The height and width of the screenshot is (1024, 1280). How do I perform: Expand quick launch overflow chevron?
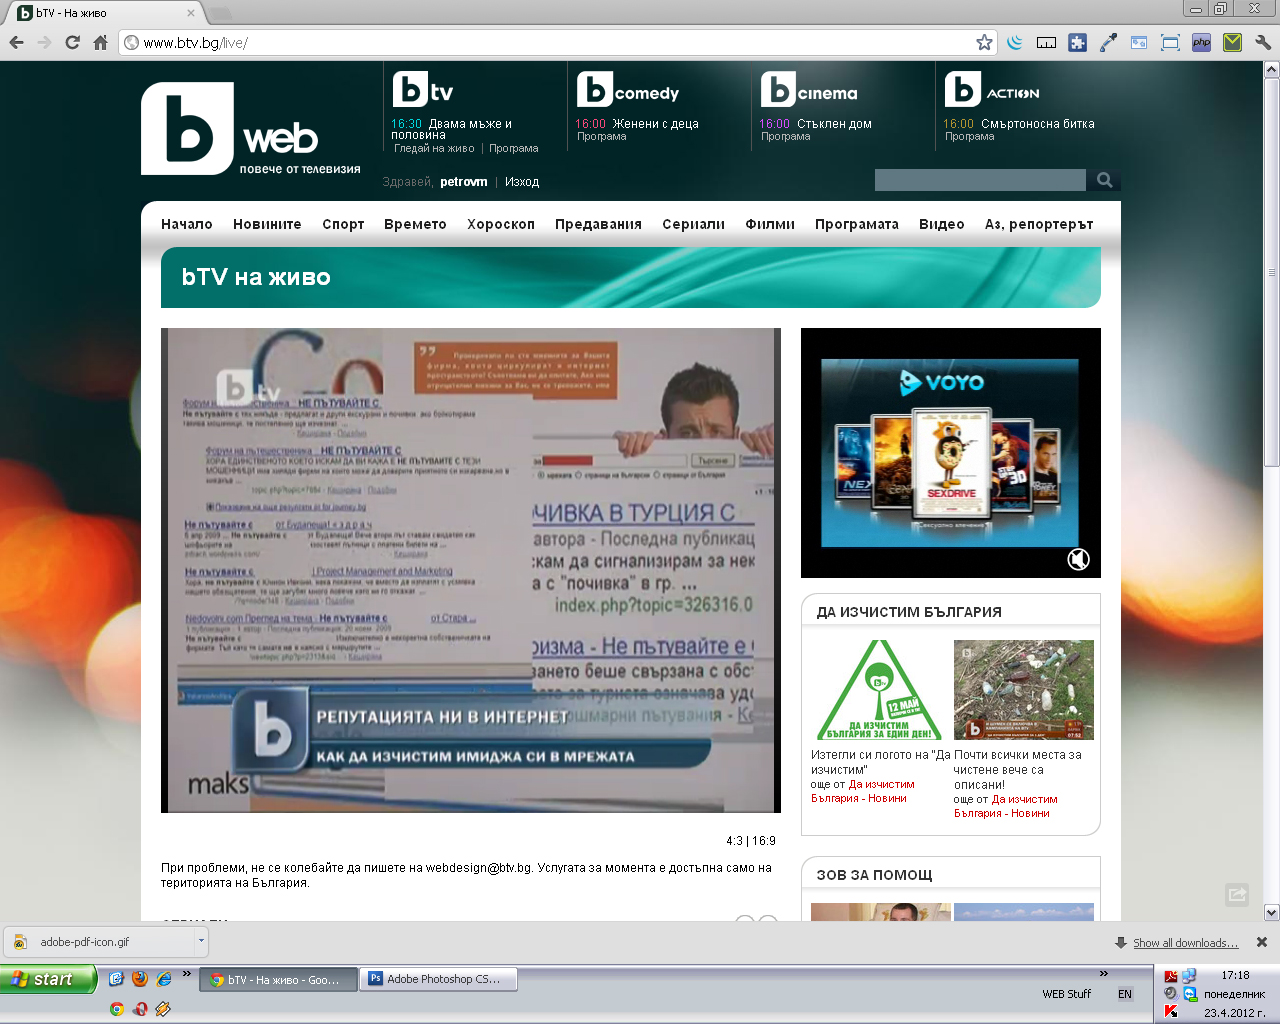click(x=186, y=973)
